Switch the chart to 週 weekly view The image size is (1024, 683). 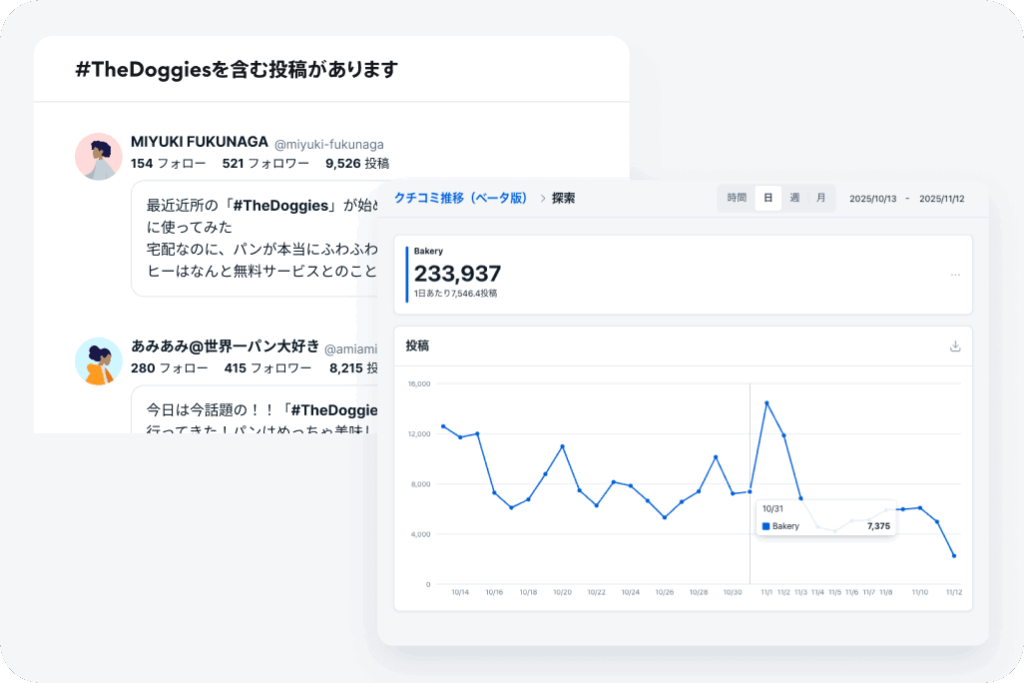794,198
